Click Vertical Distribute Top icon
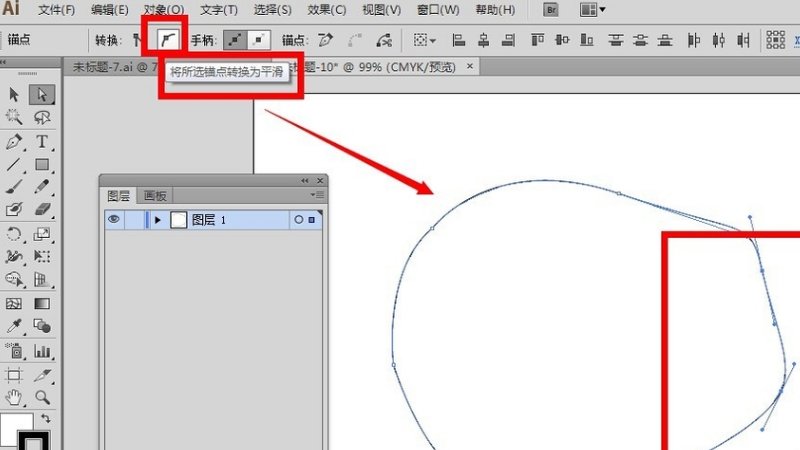The image size is (800, 450). (616, 40)
